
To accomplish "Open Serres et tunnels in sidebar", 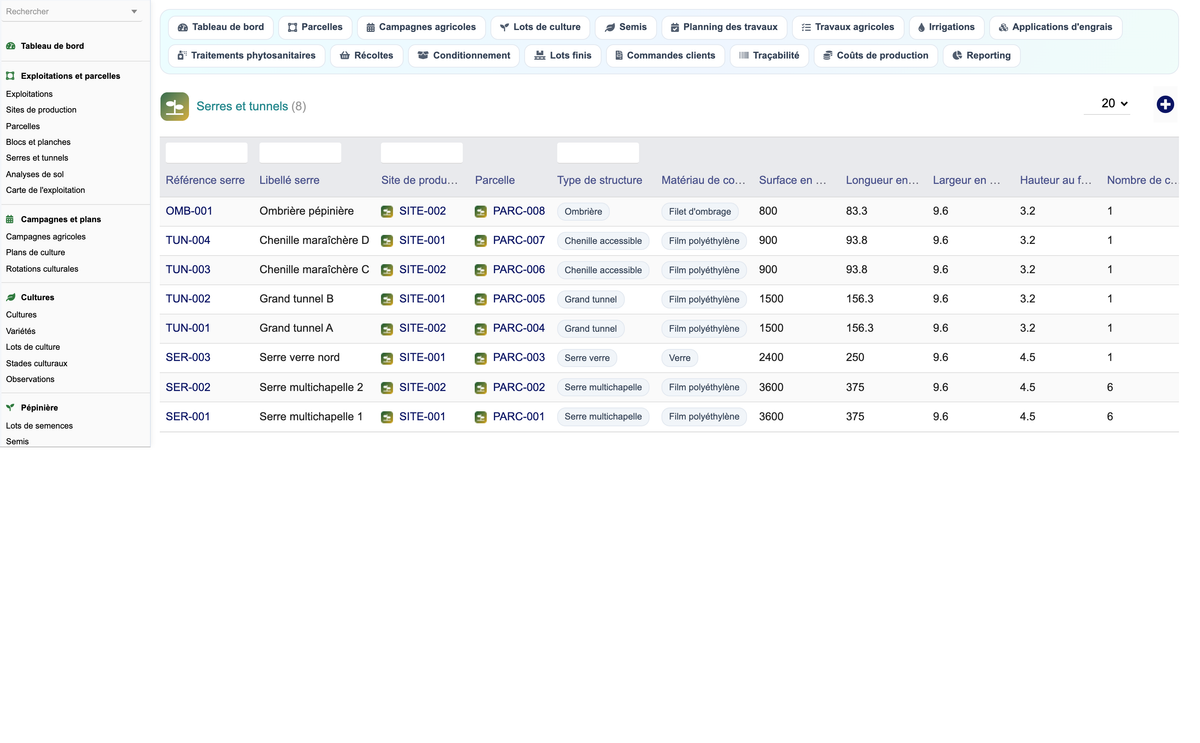I will 37,158.
